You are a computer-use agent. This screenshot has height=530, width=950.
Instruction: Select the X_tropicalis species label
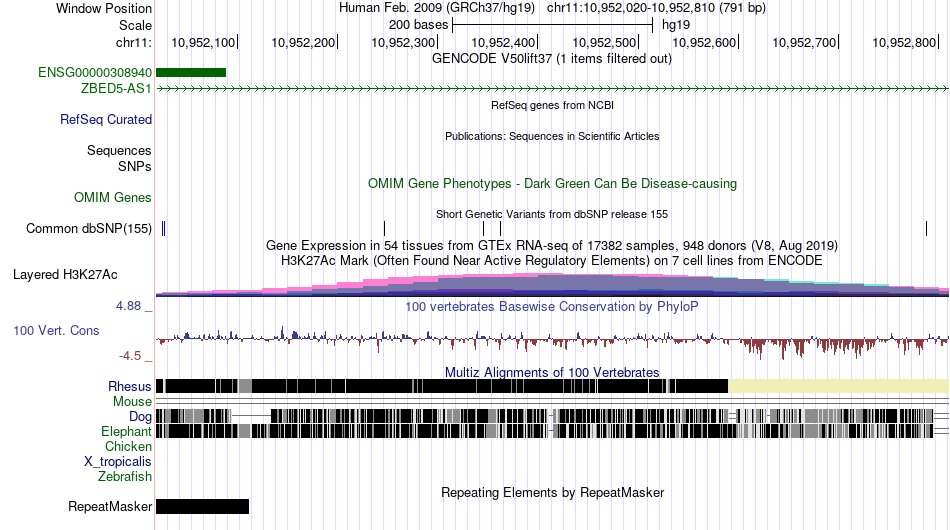point(118,462)
